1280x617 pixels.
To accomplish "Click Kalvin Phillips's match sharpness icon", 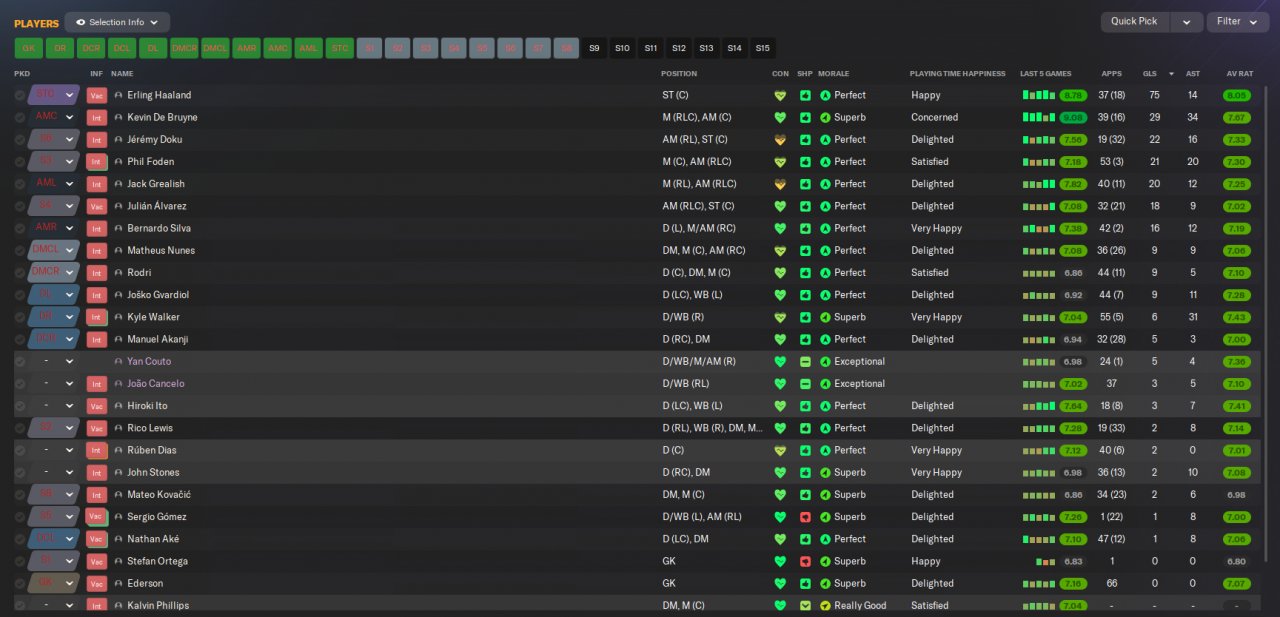I will (x=805, y=606).
